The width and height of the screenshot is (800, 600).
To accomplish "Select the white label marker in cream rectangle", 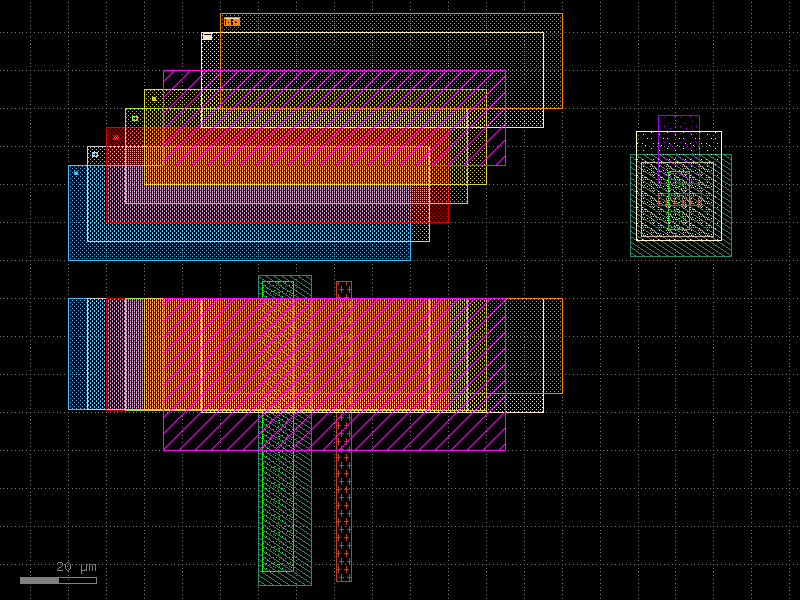I will (x=207, y=36).
